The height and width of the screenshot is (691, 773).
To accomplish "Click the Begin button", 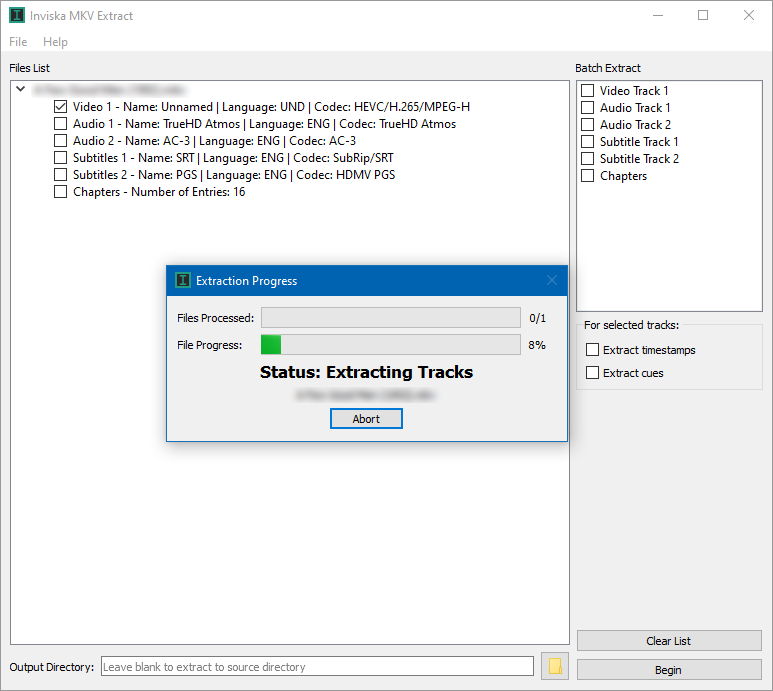I will 669,670.
